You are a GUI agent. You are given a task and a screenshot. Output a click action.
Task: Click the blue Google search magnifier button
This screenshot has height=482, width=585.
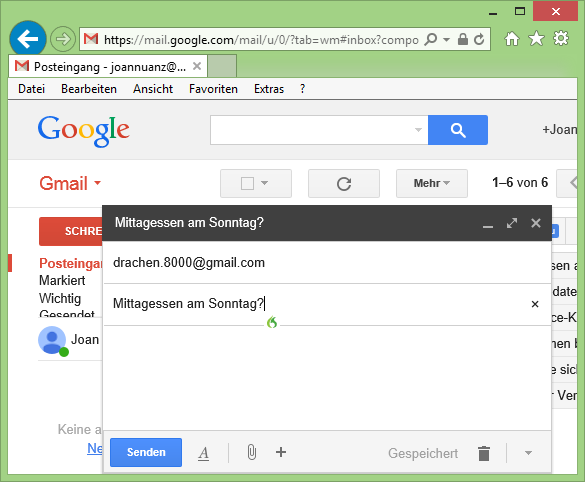[458, 130]
